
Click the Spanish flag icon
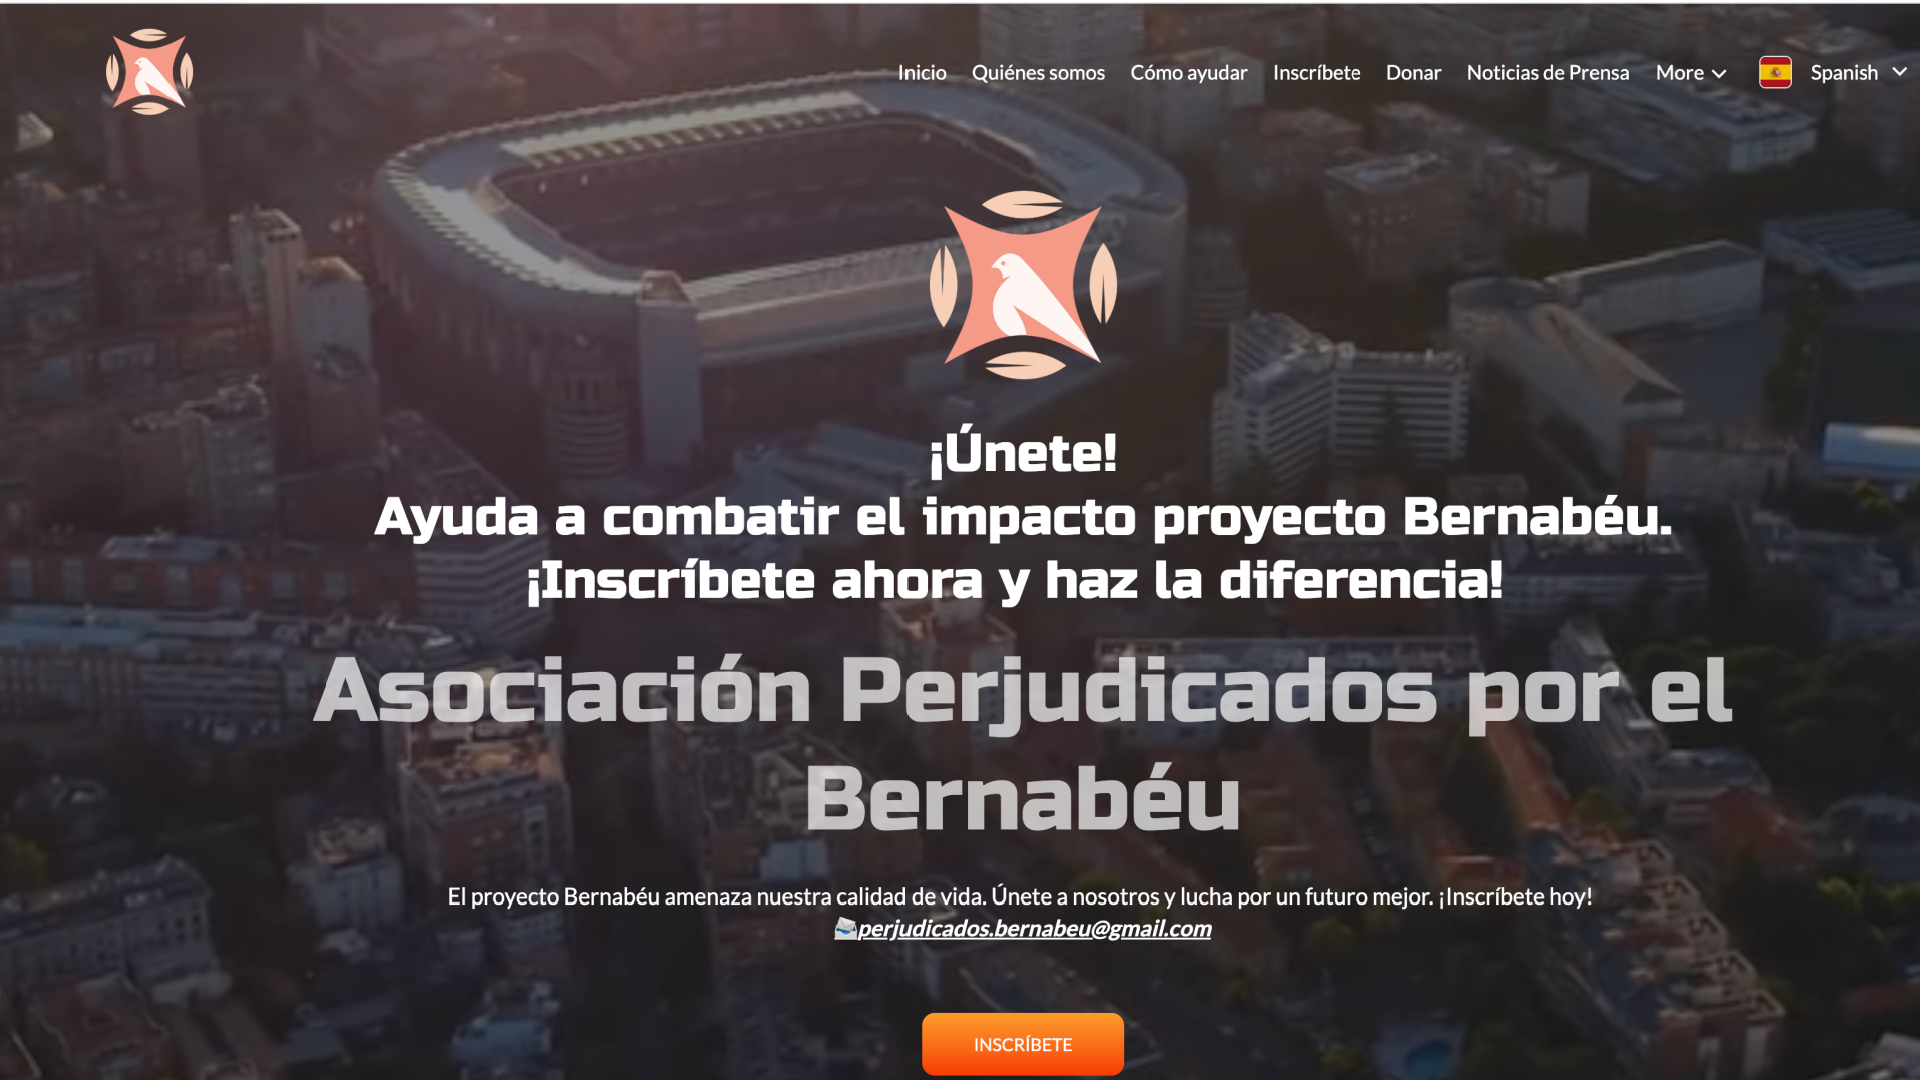tap(1776, 71)
